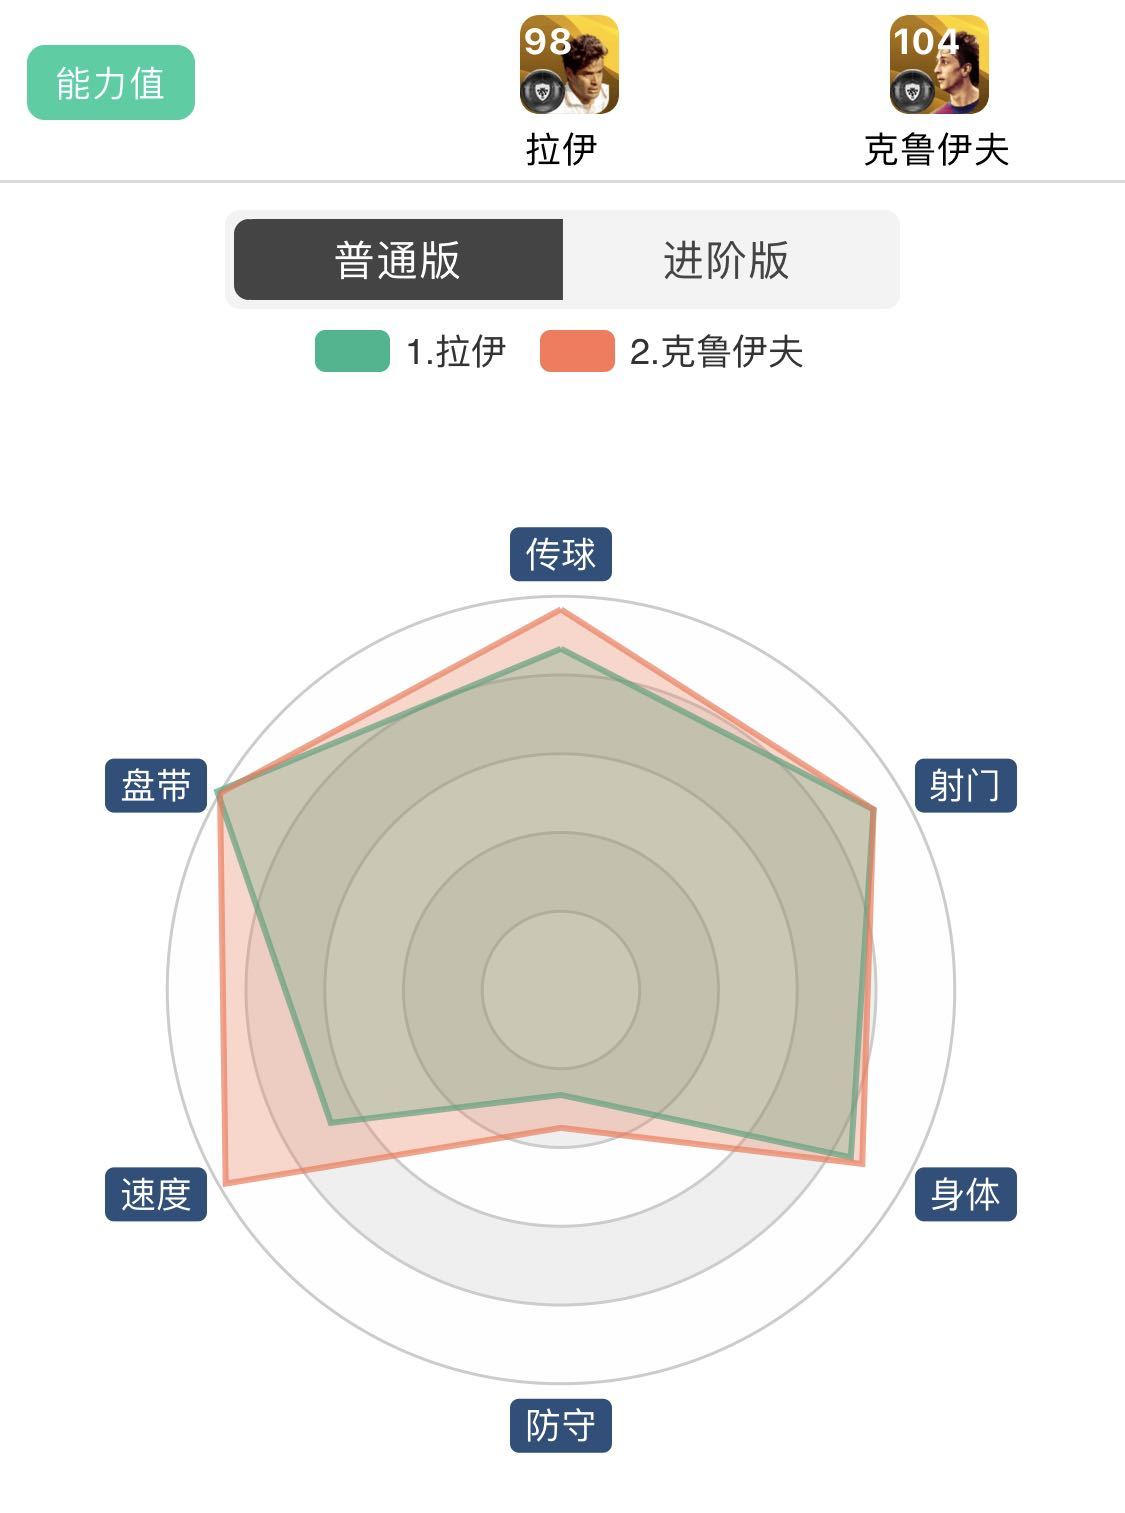Click the 速度 radar axis label
Screen dimensions: 1125x1513
156,1194
